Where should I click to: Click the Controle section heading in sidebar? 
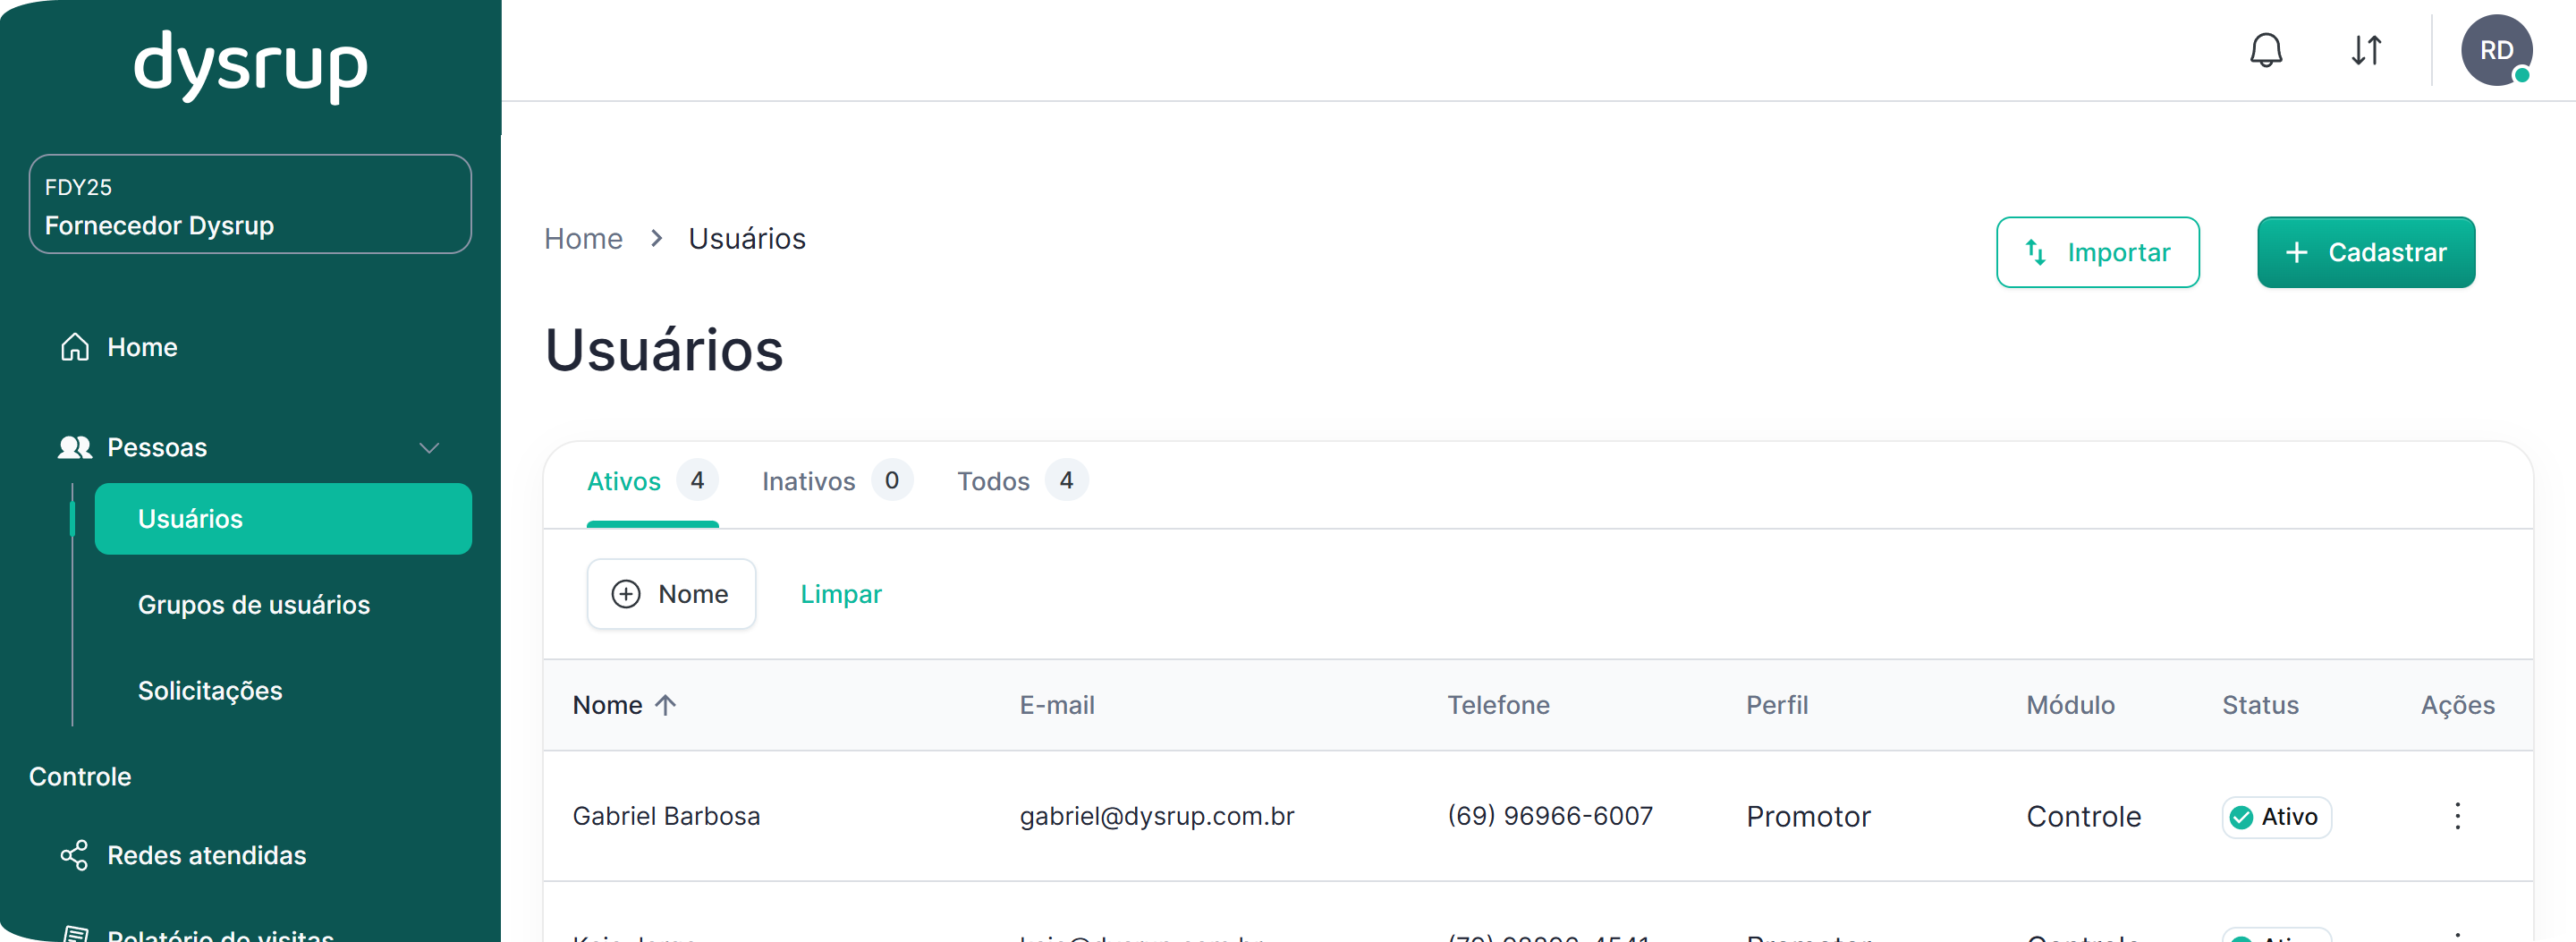tap(80, 777)
